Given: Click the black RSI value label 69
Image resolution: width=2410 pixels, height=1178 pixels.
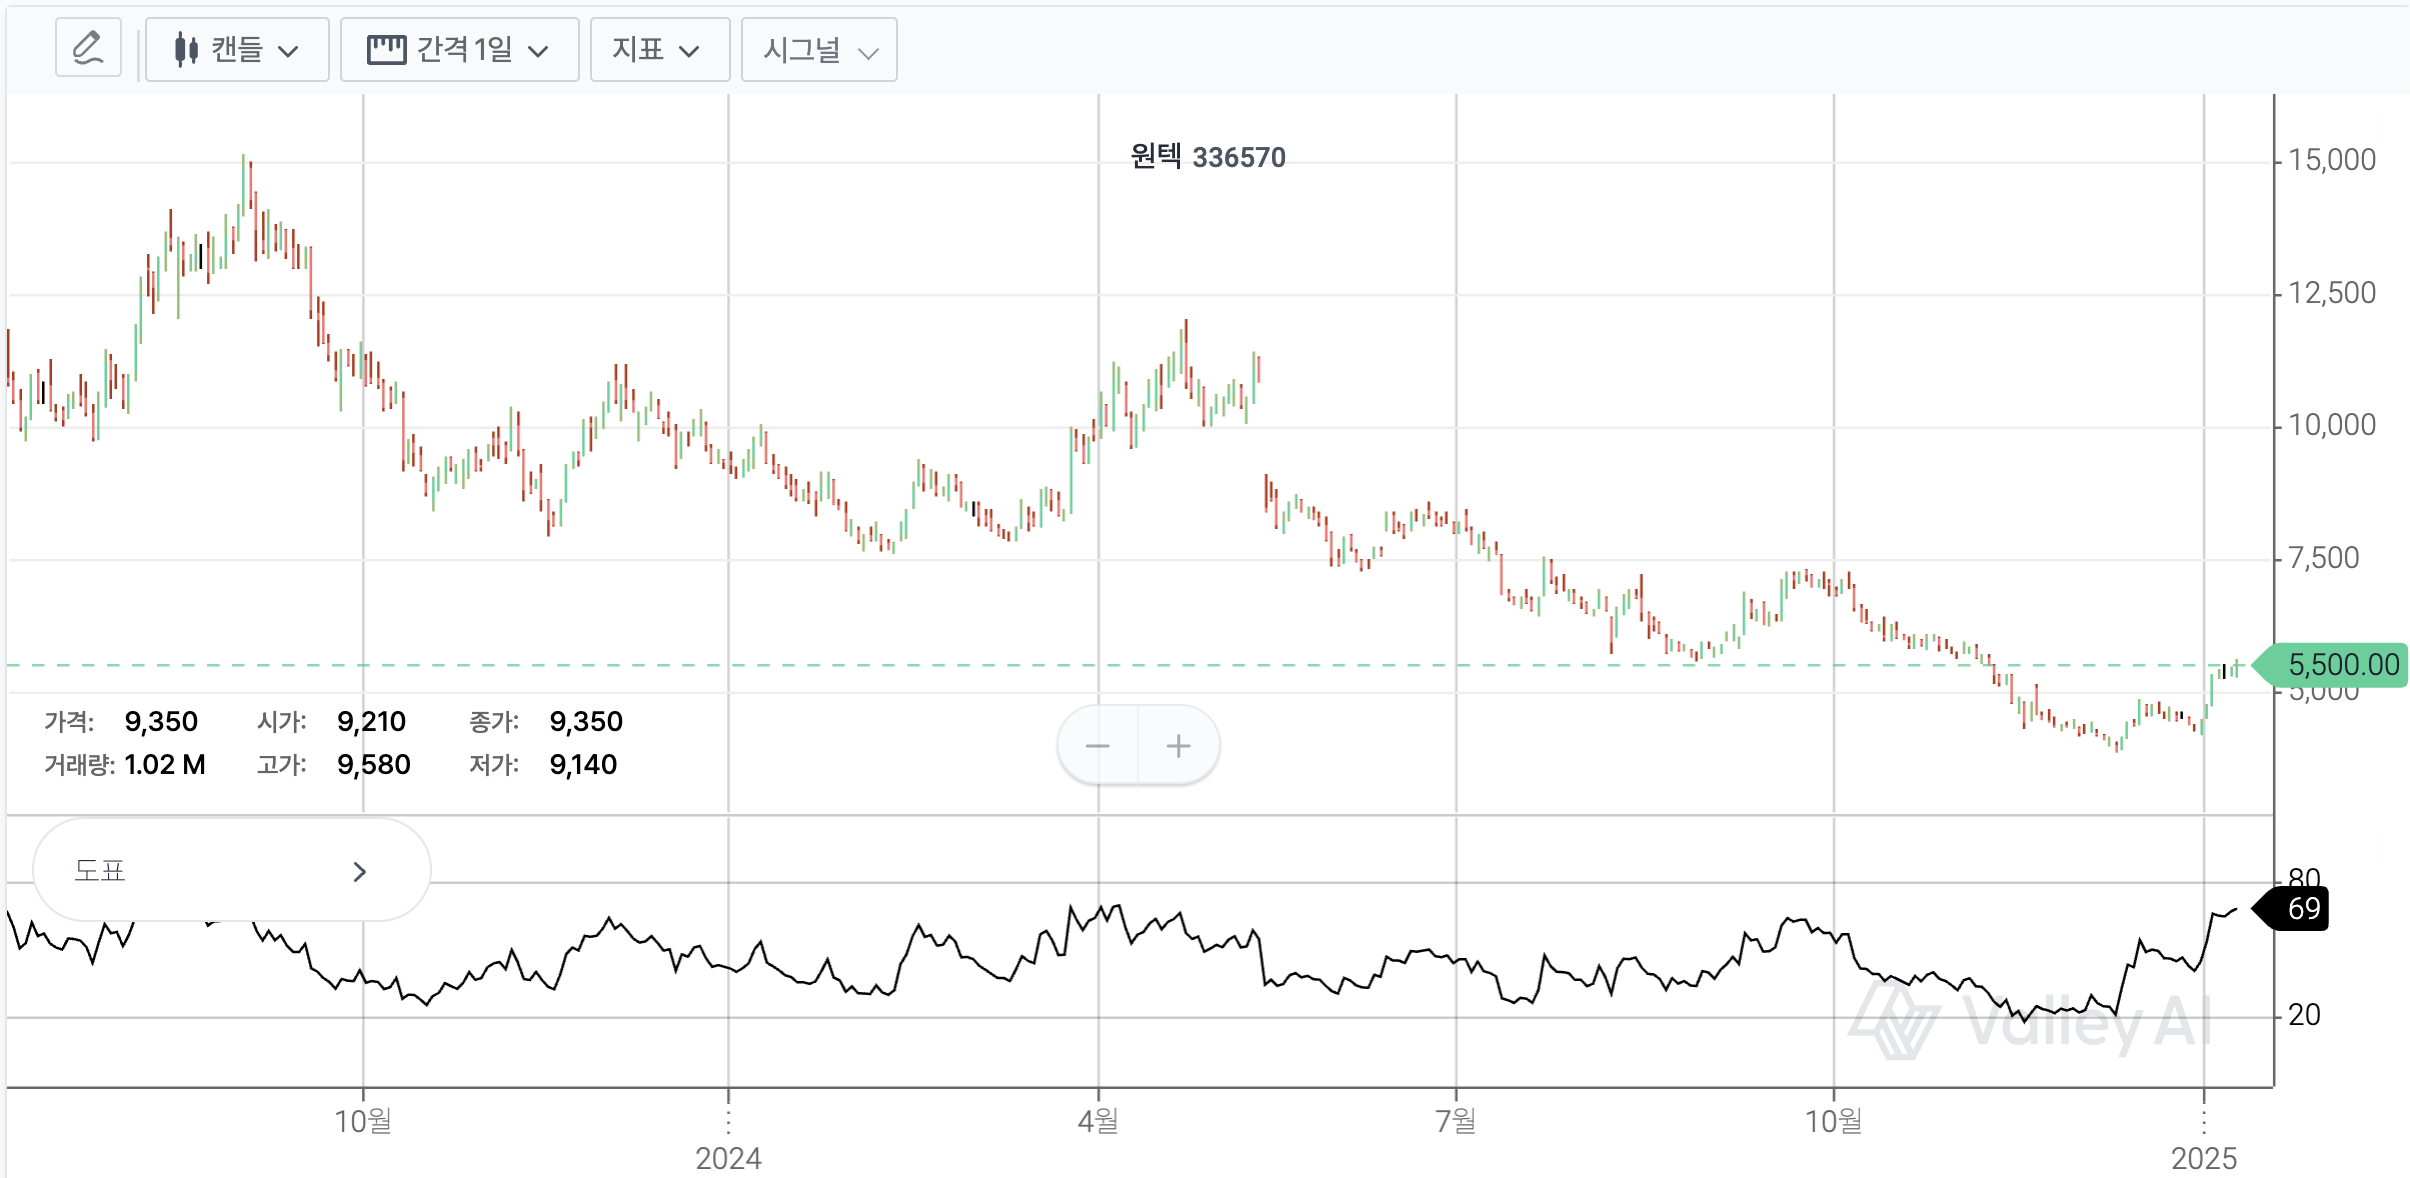Looking at the screenshot, I should coord(2303,909).
